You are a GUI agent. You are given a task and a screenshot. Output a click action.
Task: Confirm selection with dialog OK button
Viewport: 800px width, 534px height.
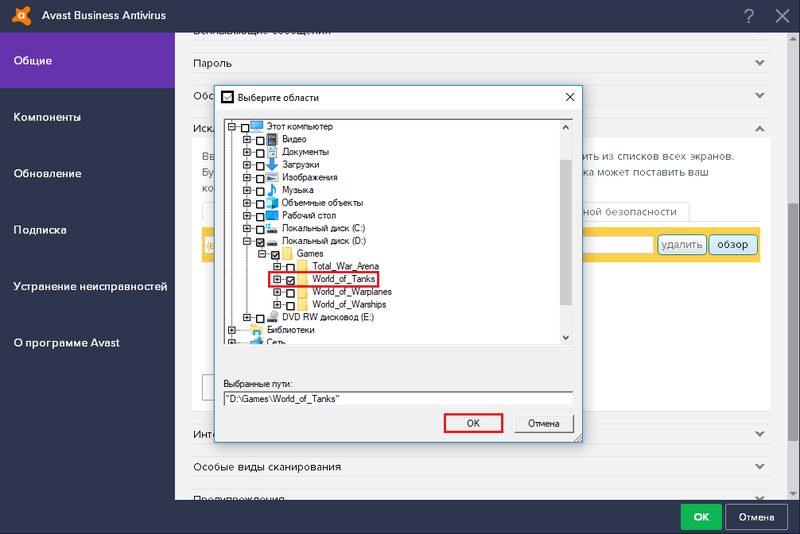tap(473, 423)
